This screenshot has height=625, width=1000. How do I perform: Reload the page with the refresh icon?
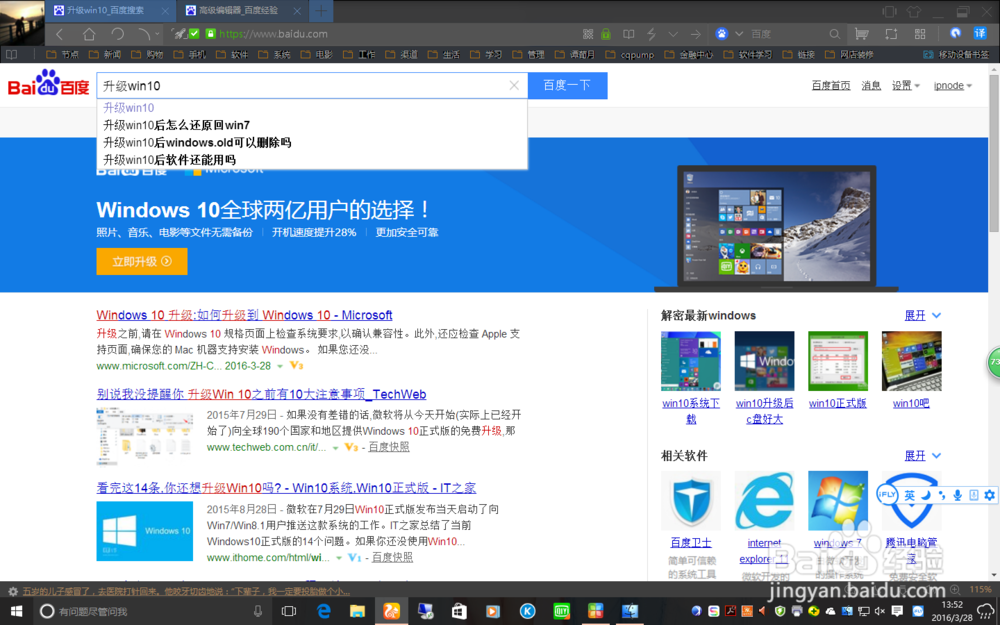[117, 34]
